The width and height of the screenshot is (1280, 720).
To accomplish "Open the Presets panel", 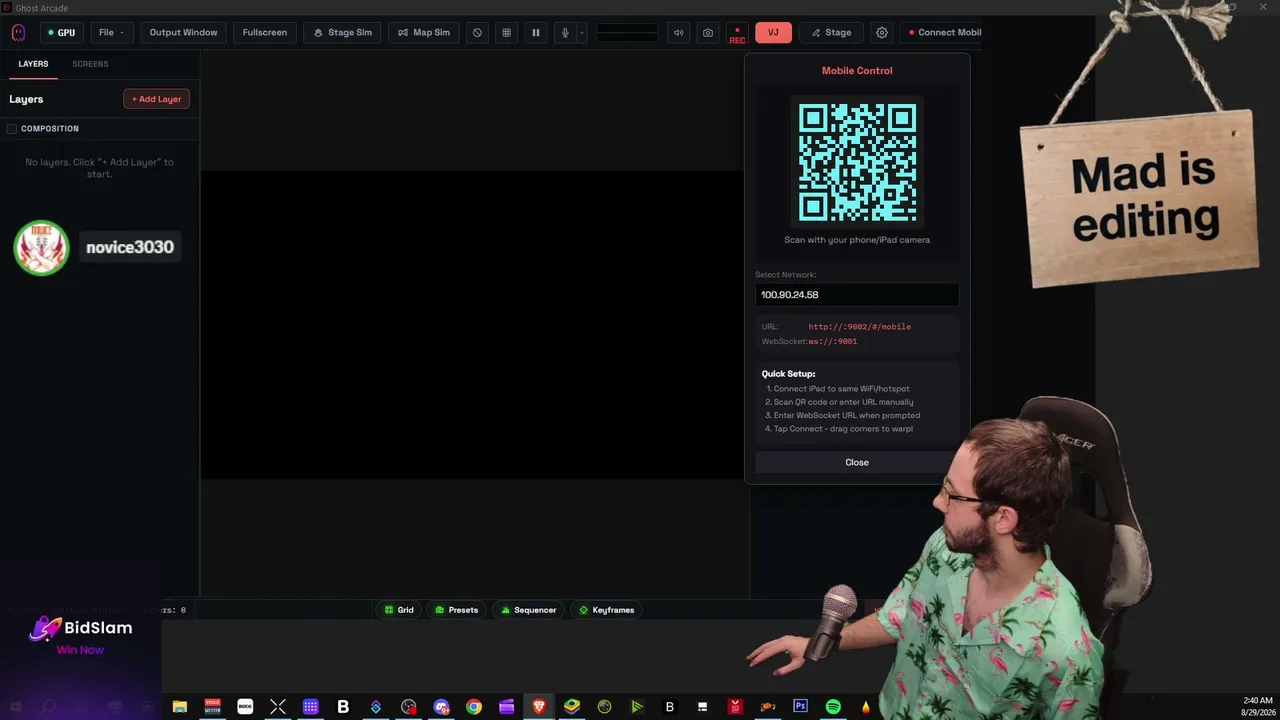I will coord(456,610).
